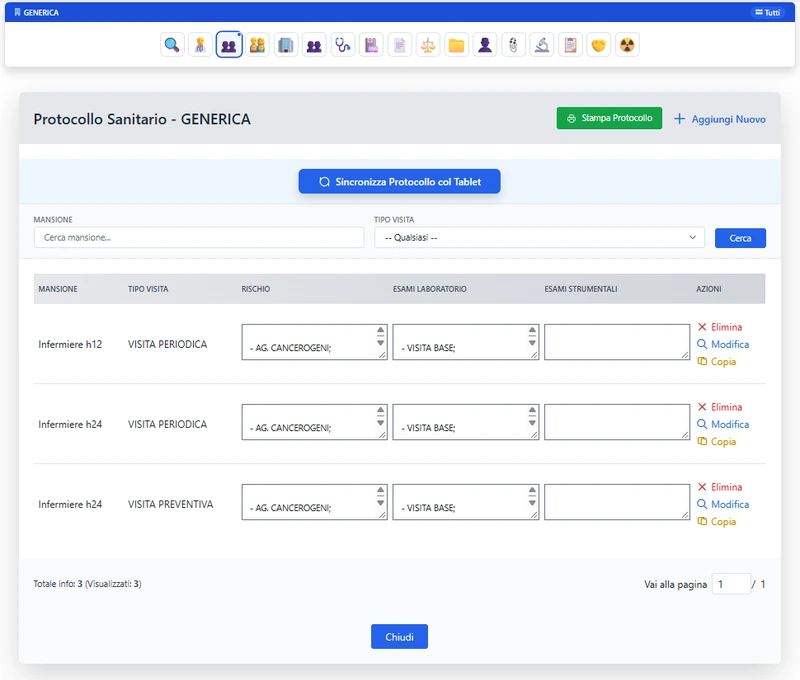Click the TIPO VISITA column header
Screen dimensions: 800x680
148,289
